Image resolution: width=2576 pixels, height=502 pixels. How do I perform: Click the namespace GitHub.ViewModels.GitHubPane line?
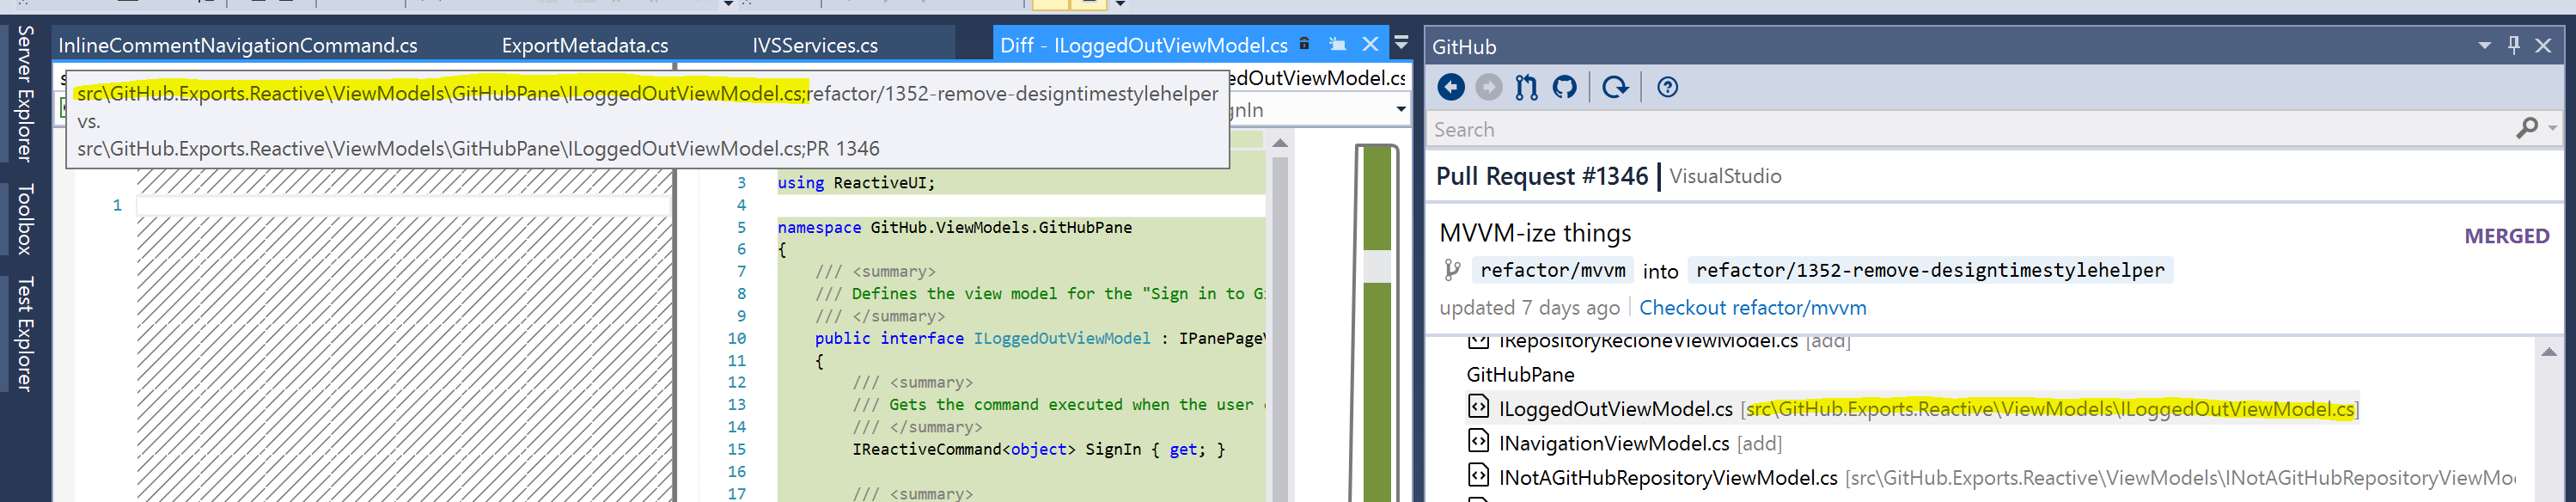pos(955,228)
